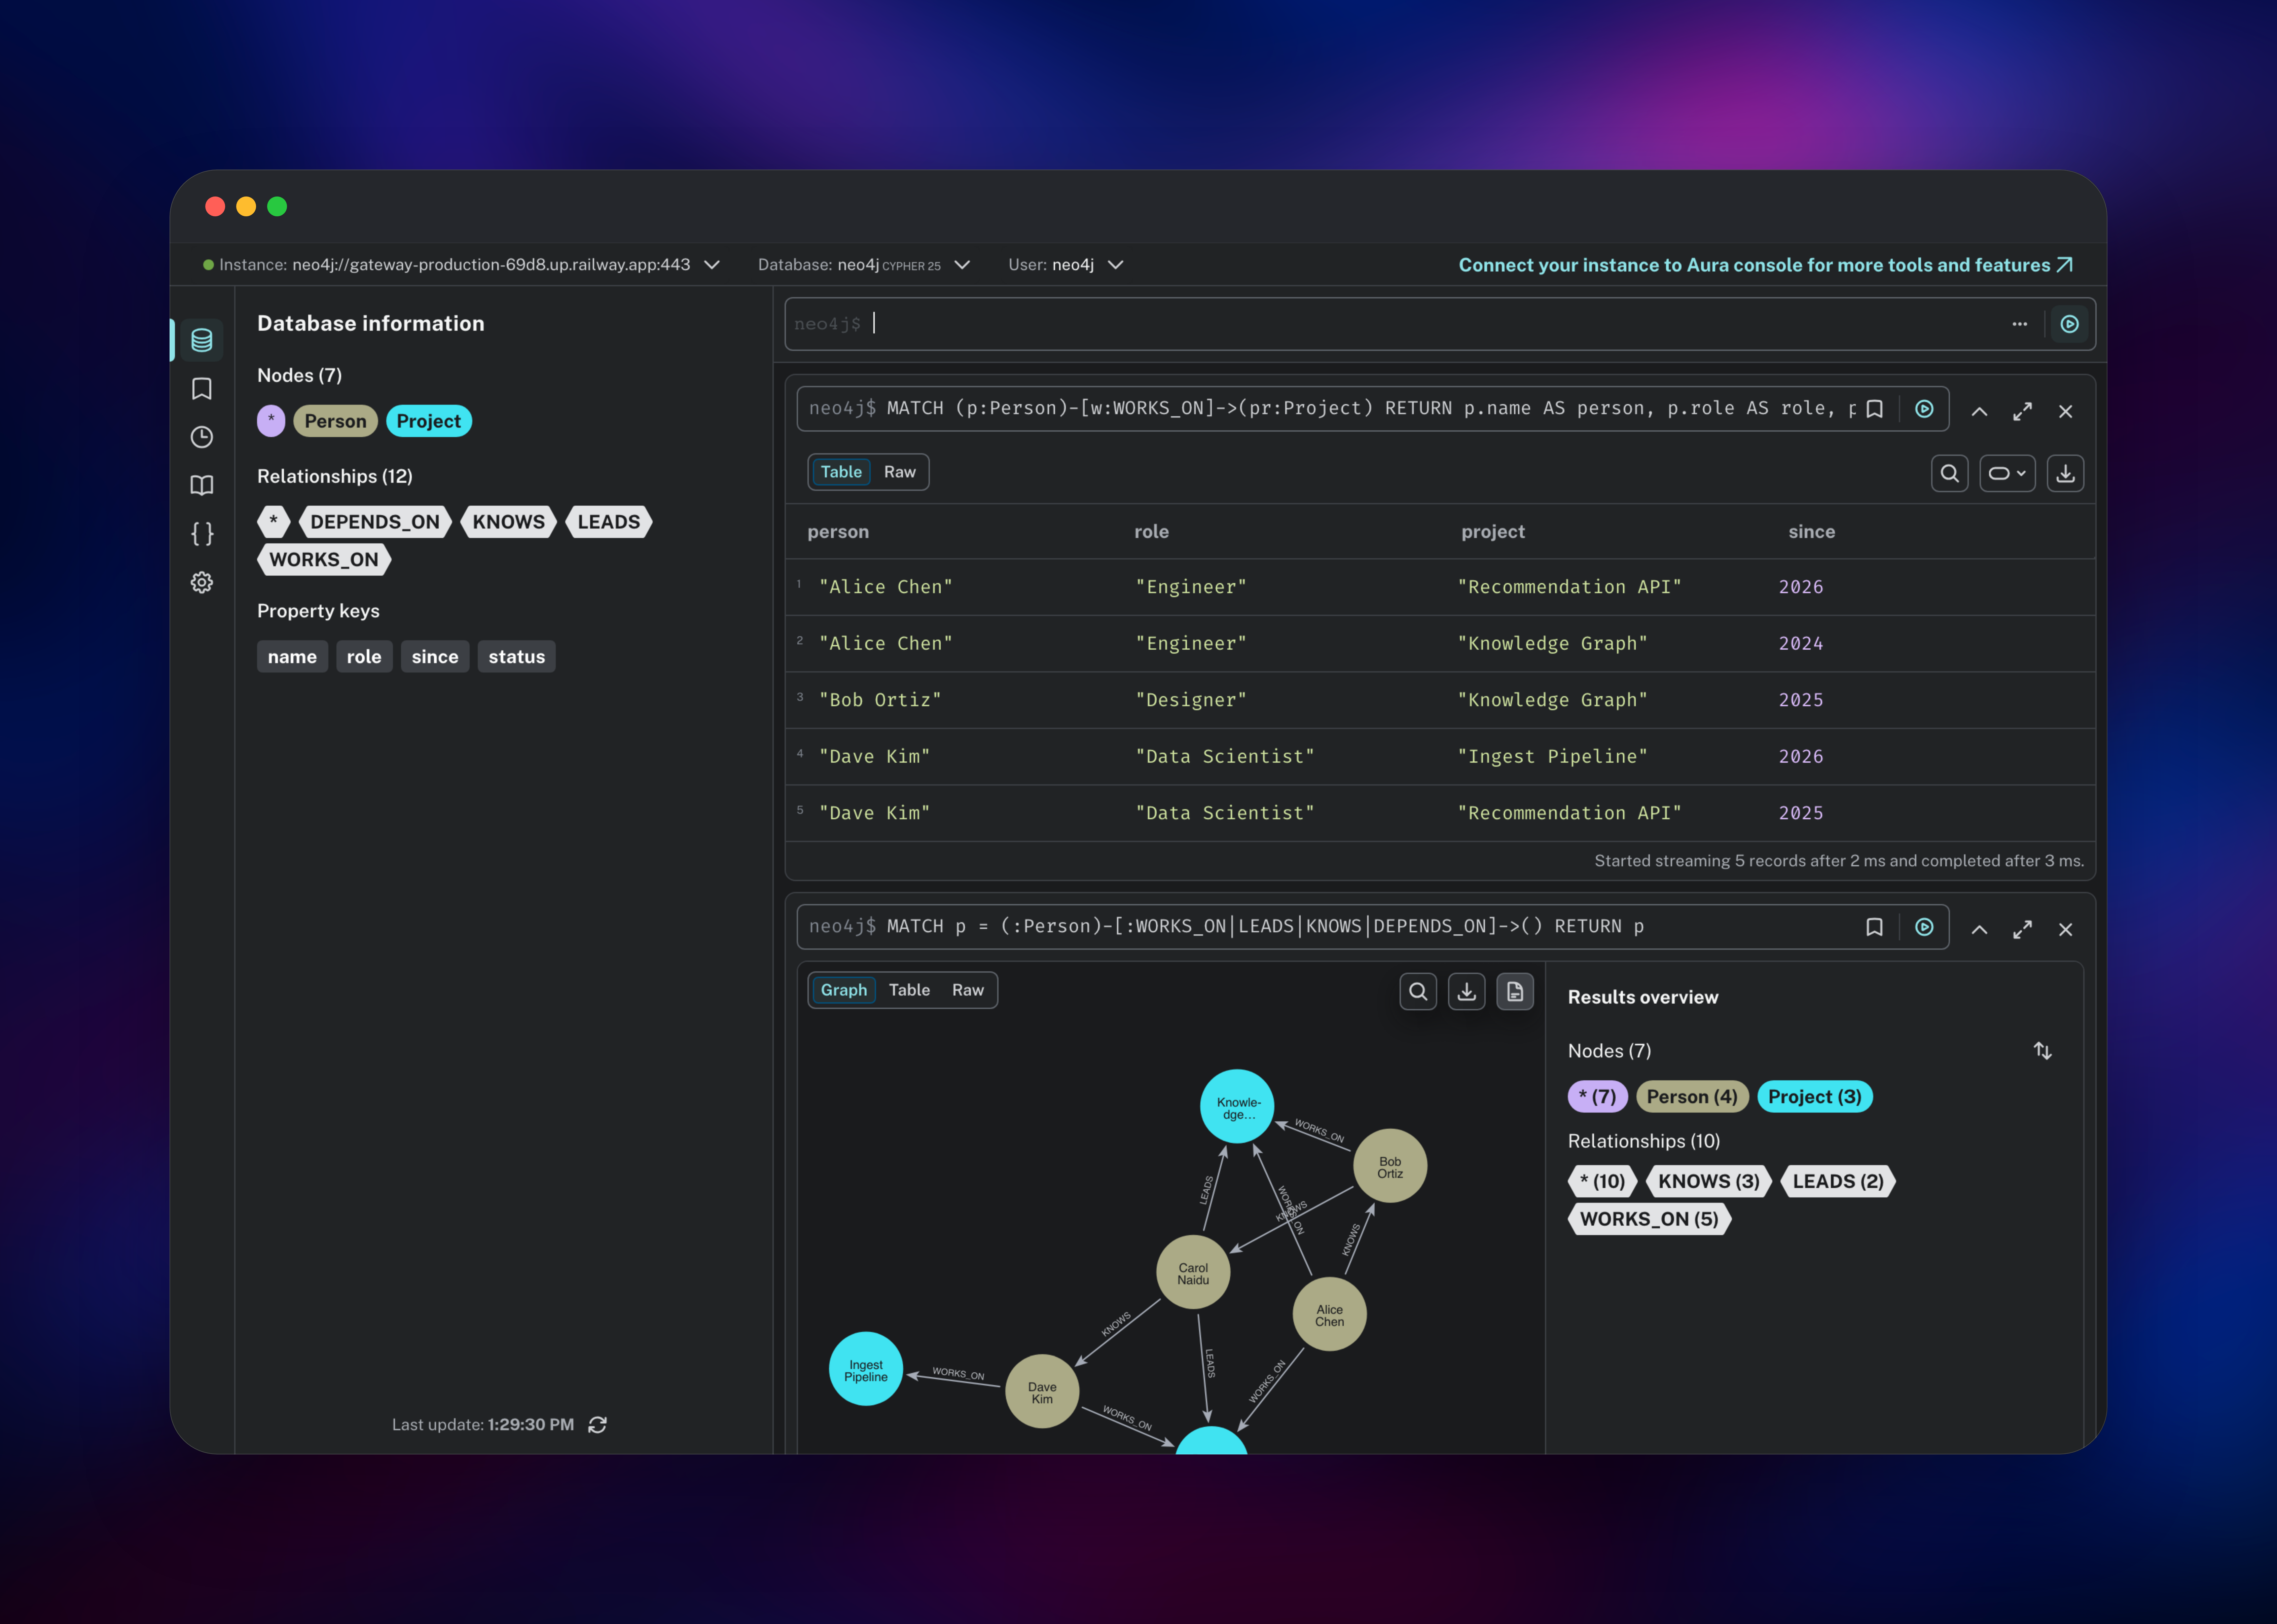Bookmark the graph path query
The image size is (2277, 1624).
[x=1875, y=927]
